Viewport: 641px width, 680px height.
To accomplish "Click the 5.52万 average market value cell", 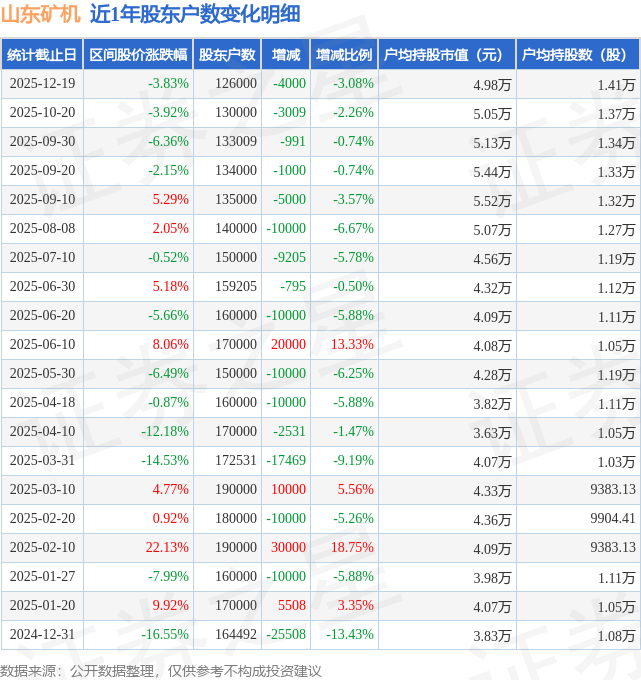I will pos(492,200).
